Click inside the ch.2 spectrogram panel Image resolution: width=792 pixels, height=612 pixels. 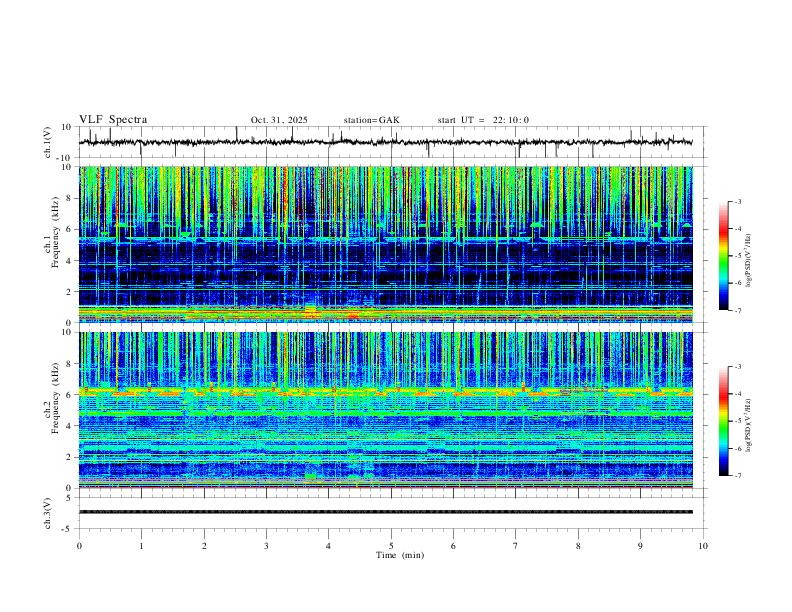click(385, 410)
